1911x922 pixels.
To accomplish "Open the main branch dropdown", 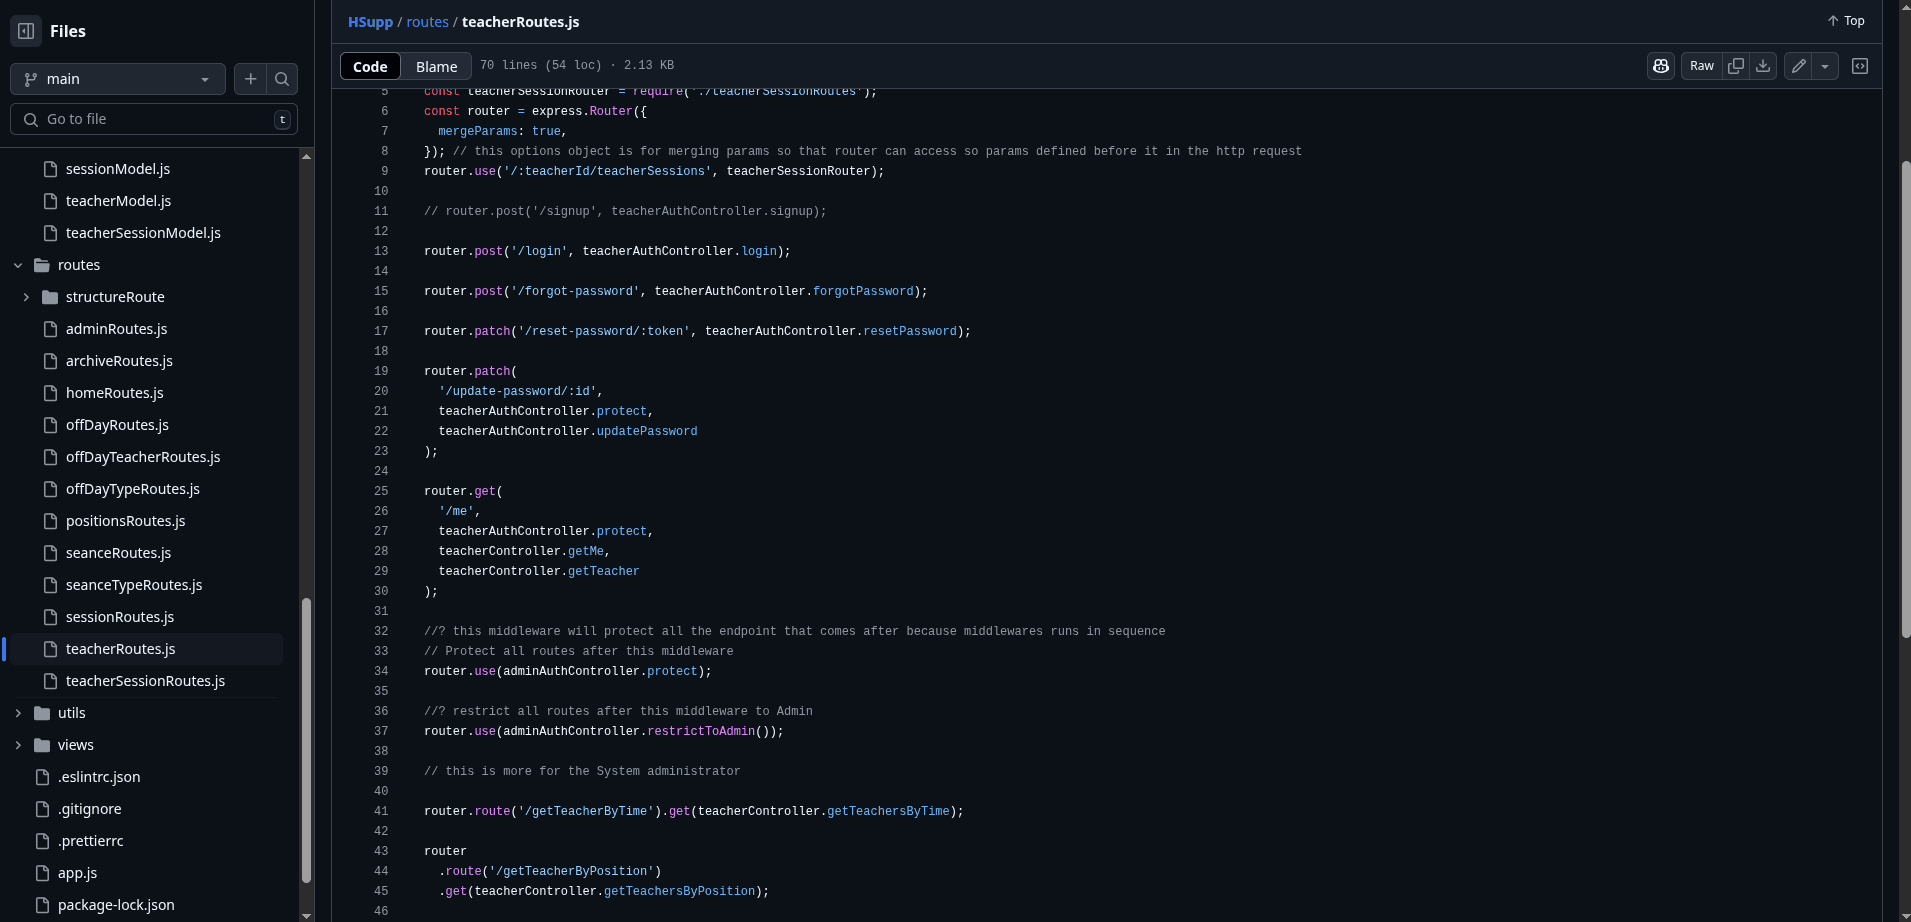I will point(118,79).
